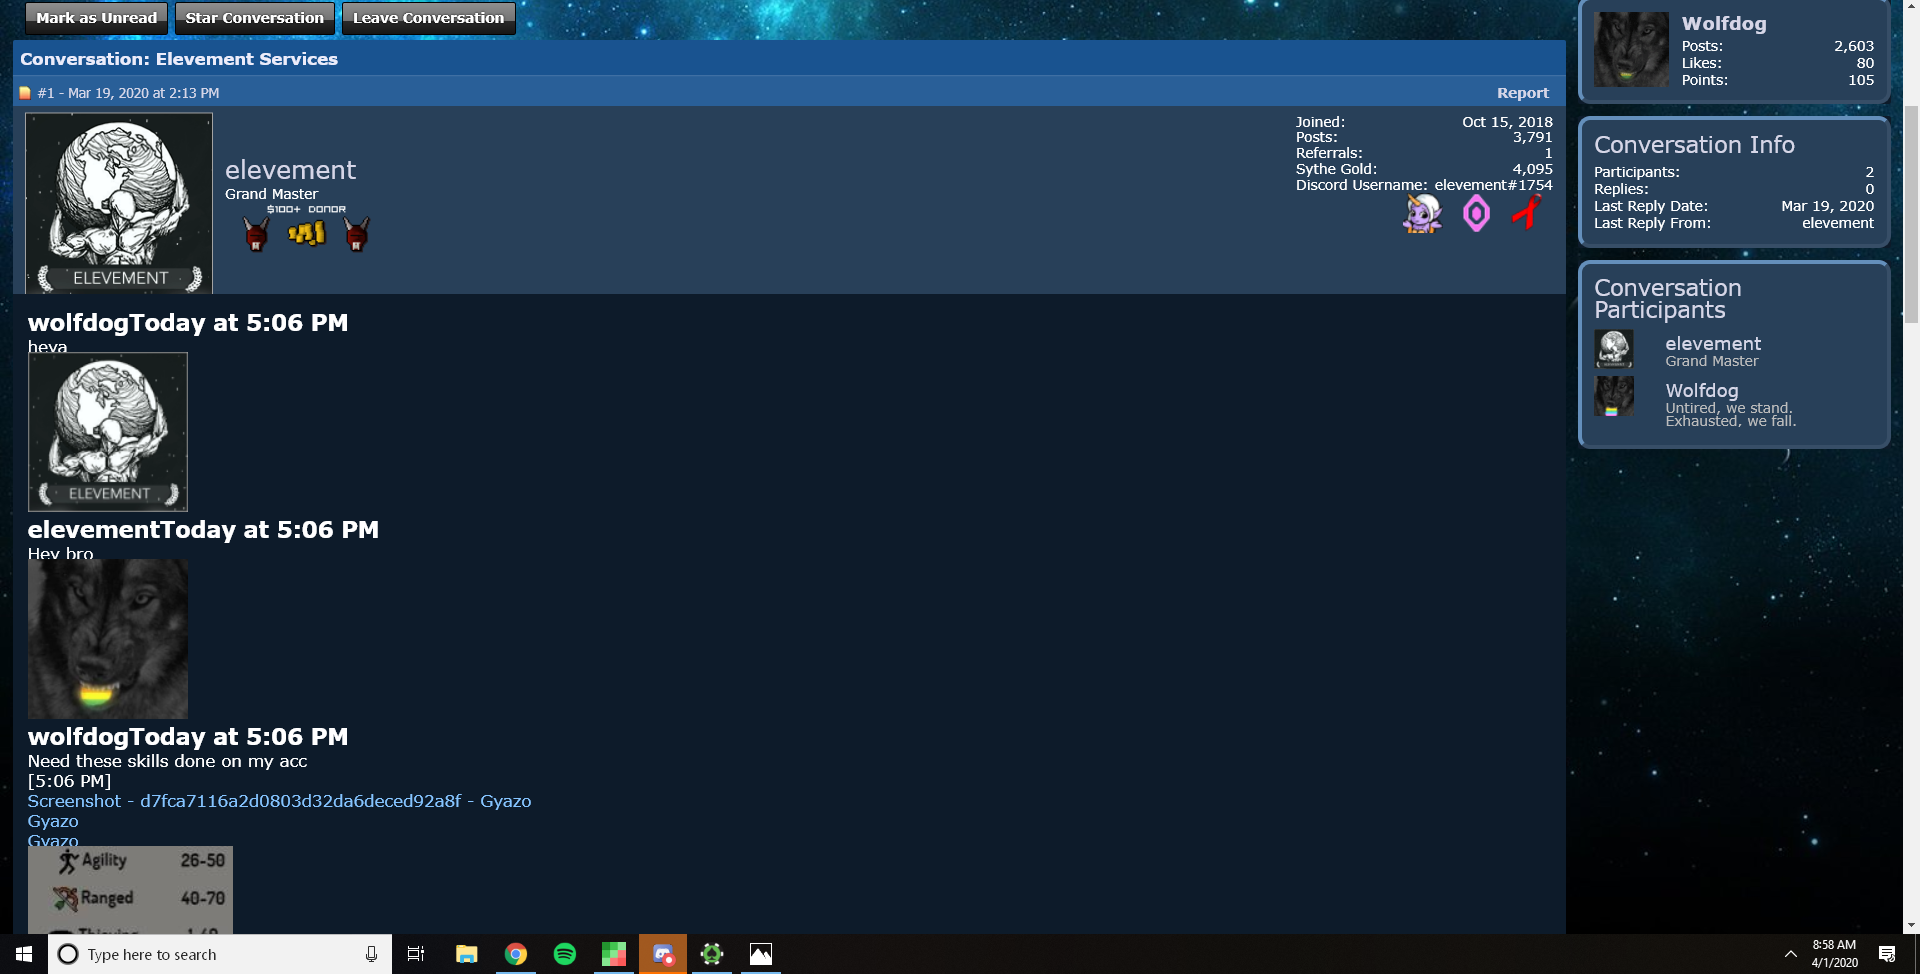
Task: Click the Joined date Oct 15, 2018
Action: [x=1507, y=122]
